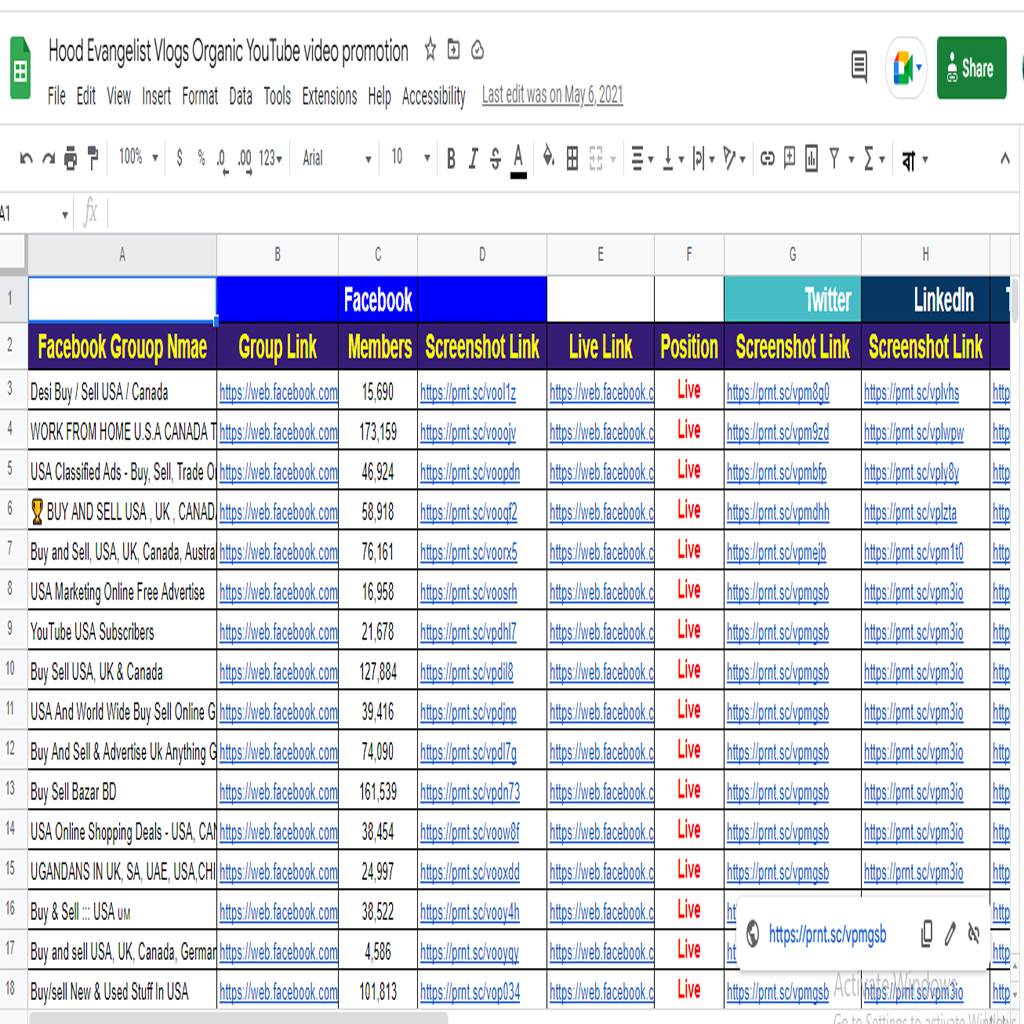Screen dimensions: 1024x1024
Task: Open the vertical align dropdown
Action: click(x=672, y=158)
